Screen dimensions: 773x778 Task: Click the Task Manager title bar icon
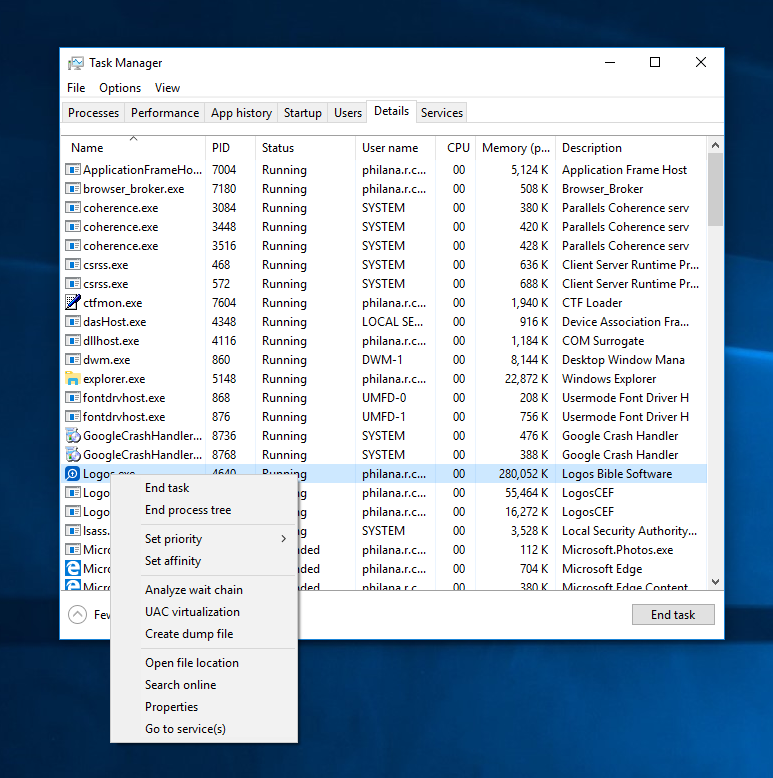(x=75, y=63)
